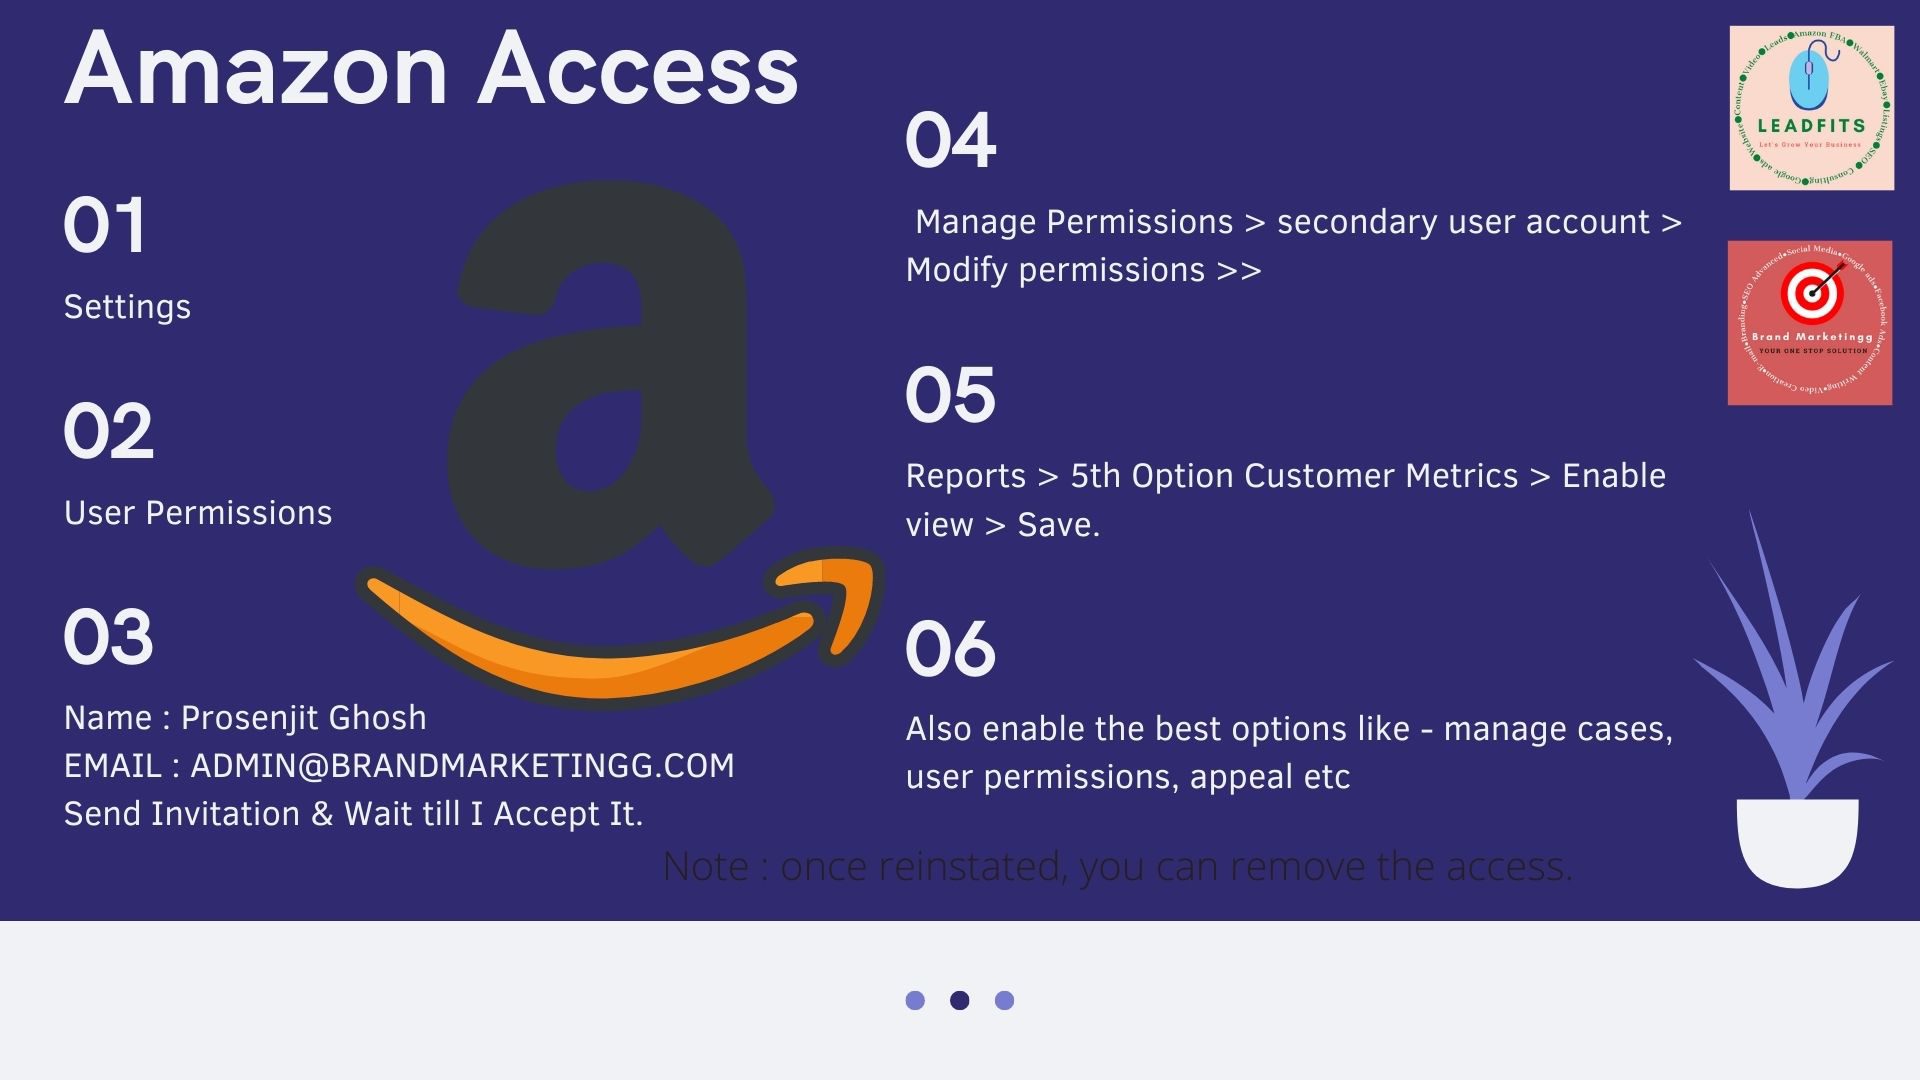Open step 03 invitation send menu
This screenshot has width=1920, height=1080.
pos(353,814)
